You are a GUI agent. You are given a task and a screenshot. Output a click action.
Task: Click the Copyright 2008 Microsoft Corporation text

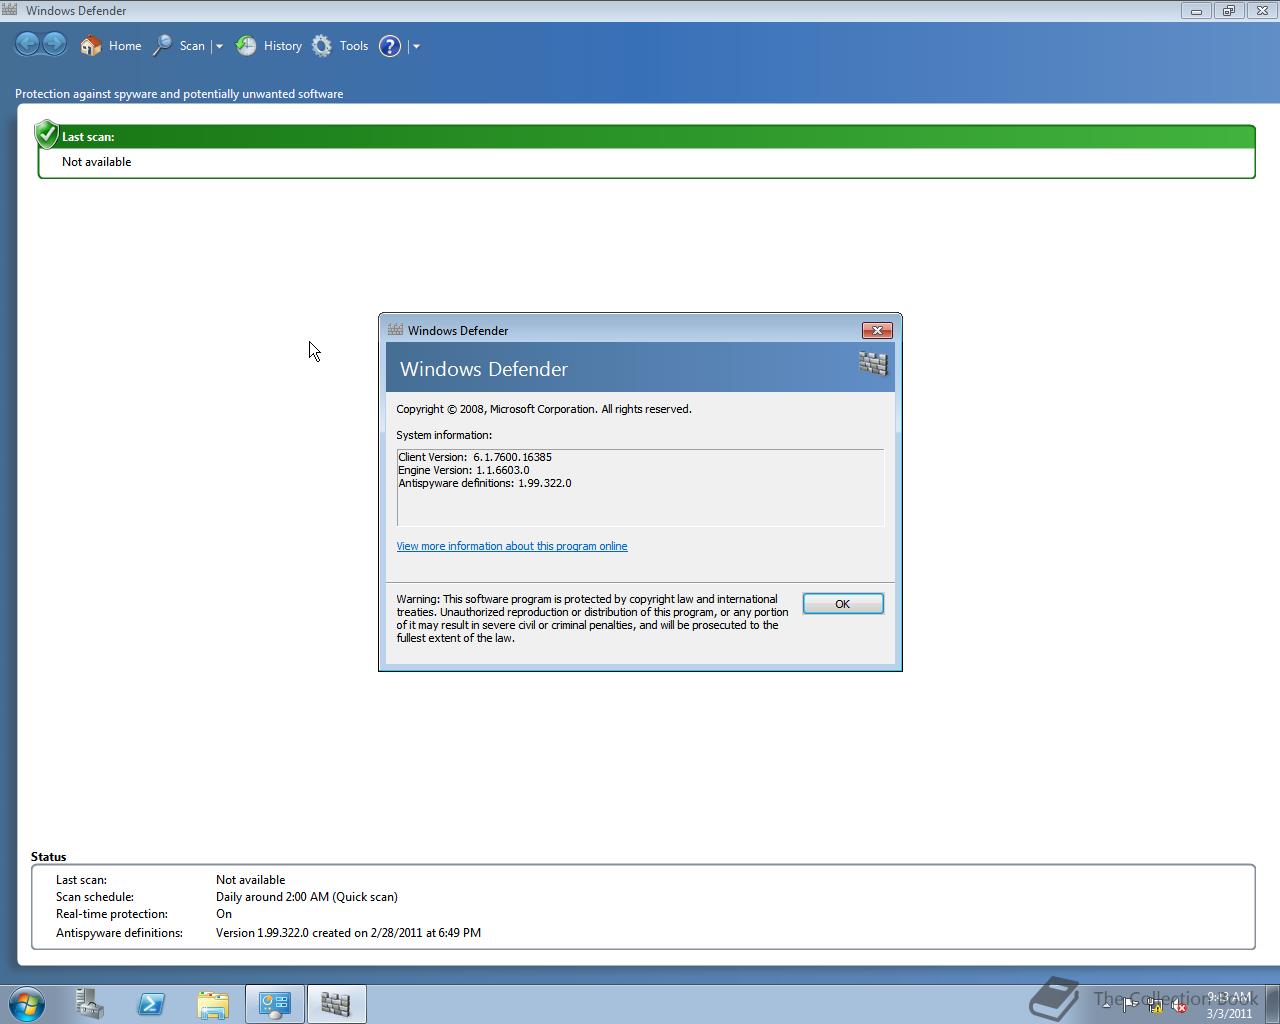point(544,409)
